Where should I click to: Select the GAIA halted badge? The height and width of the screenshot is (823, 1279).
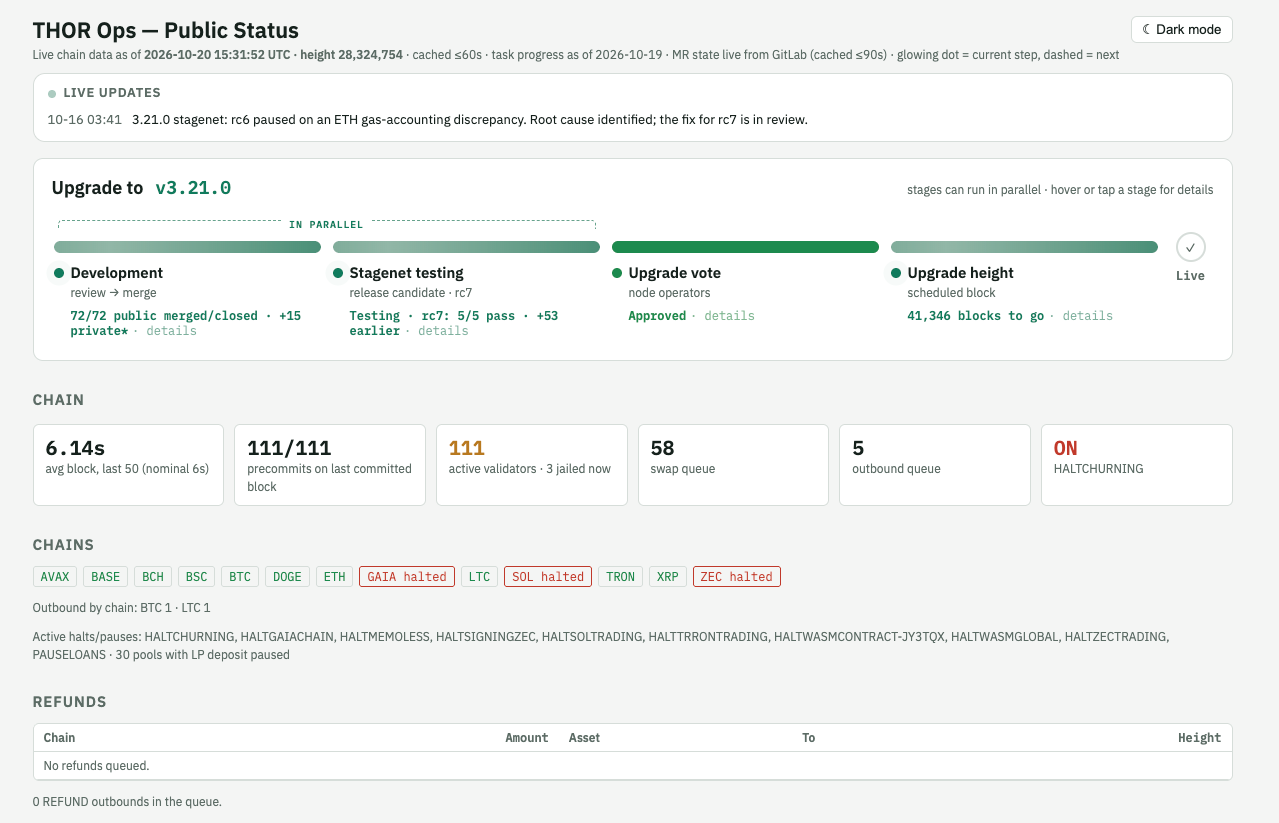click(x=407, y=577)
